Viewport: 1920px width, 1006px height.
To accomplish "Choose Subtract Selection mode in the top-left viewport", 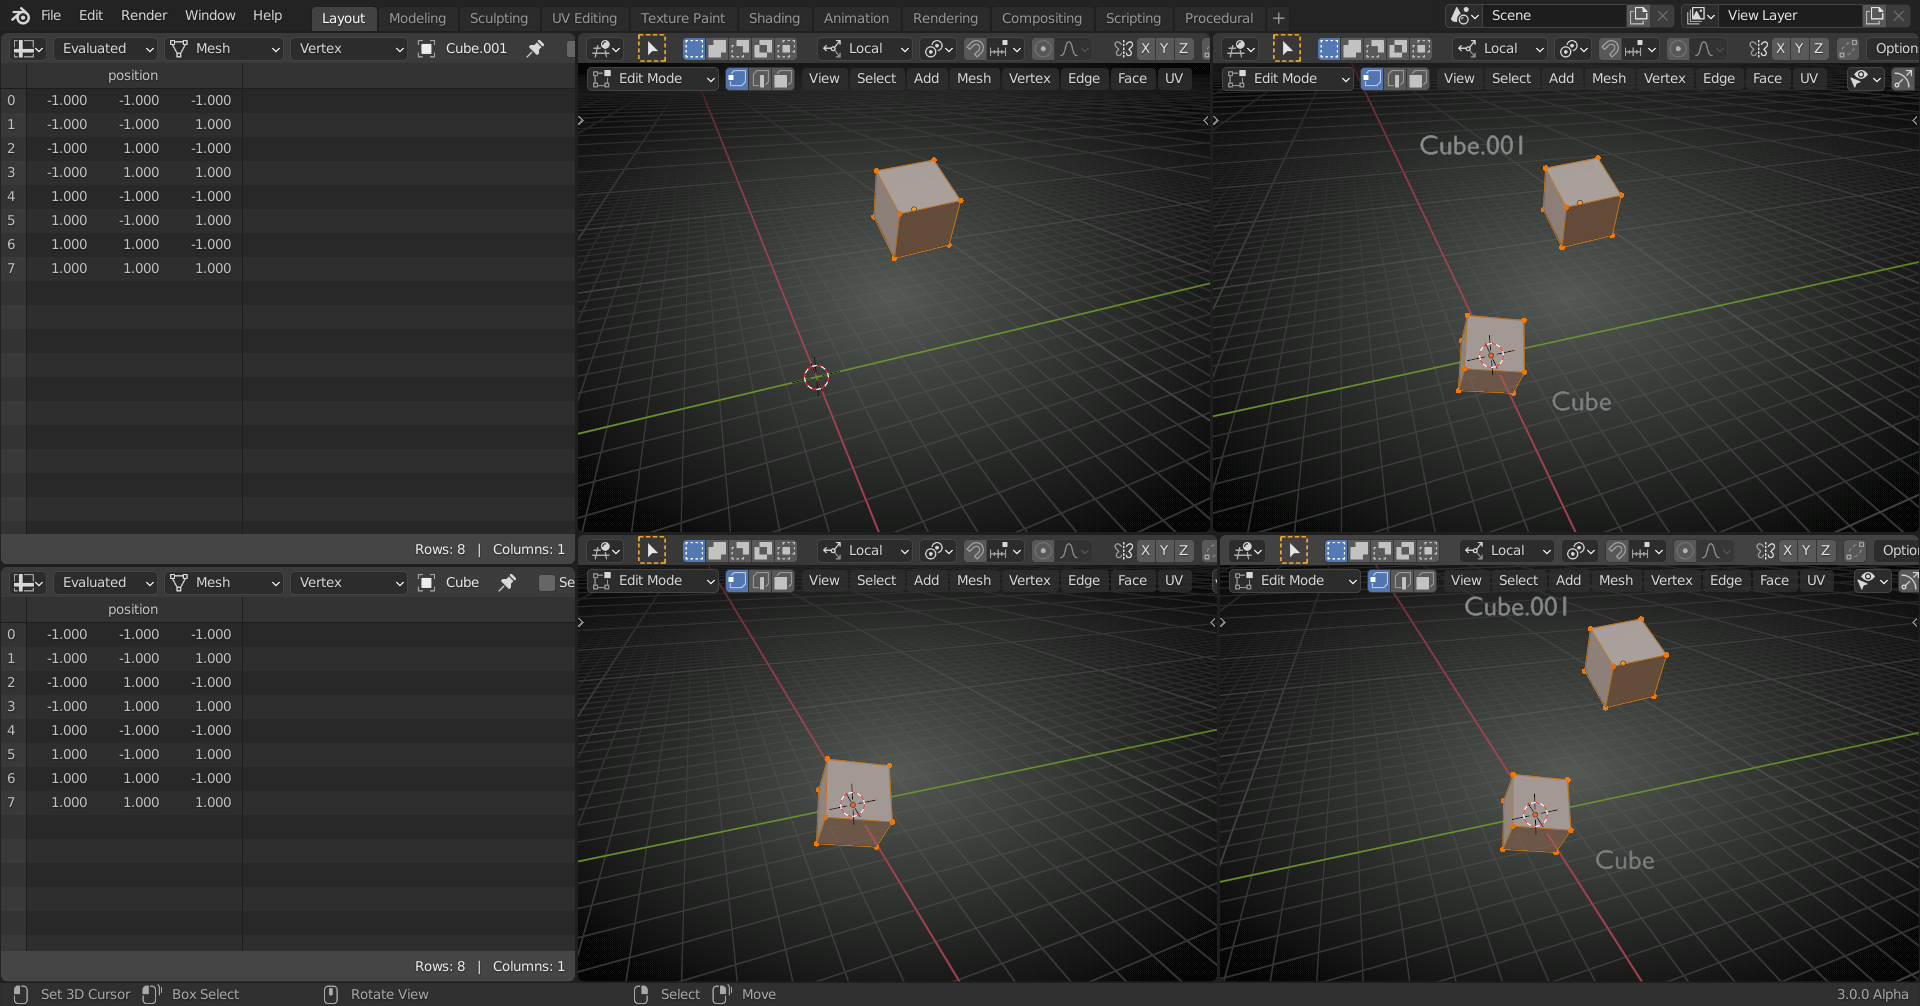I will (x=740, y=48).
